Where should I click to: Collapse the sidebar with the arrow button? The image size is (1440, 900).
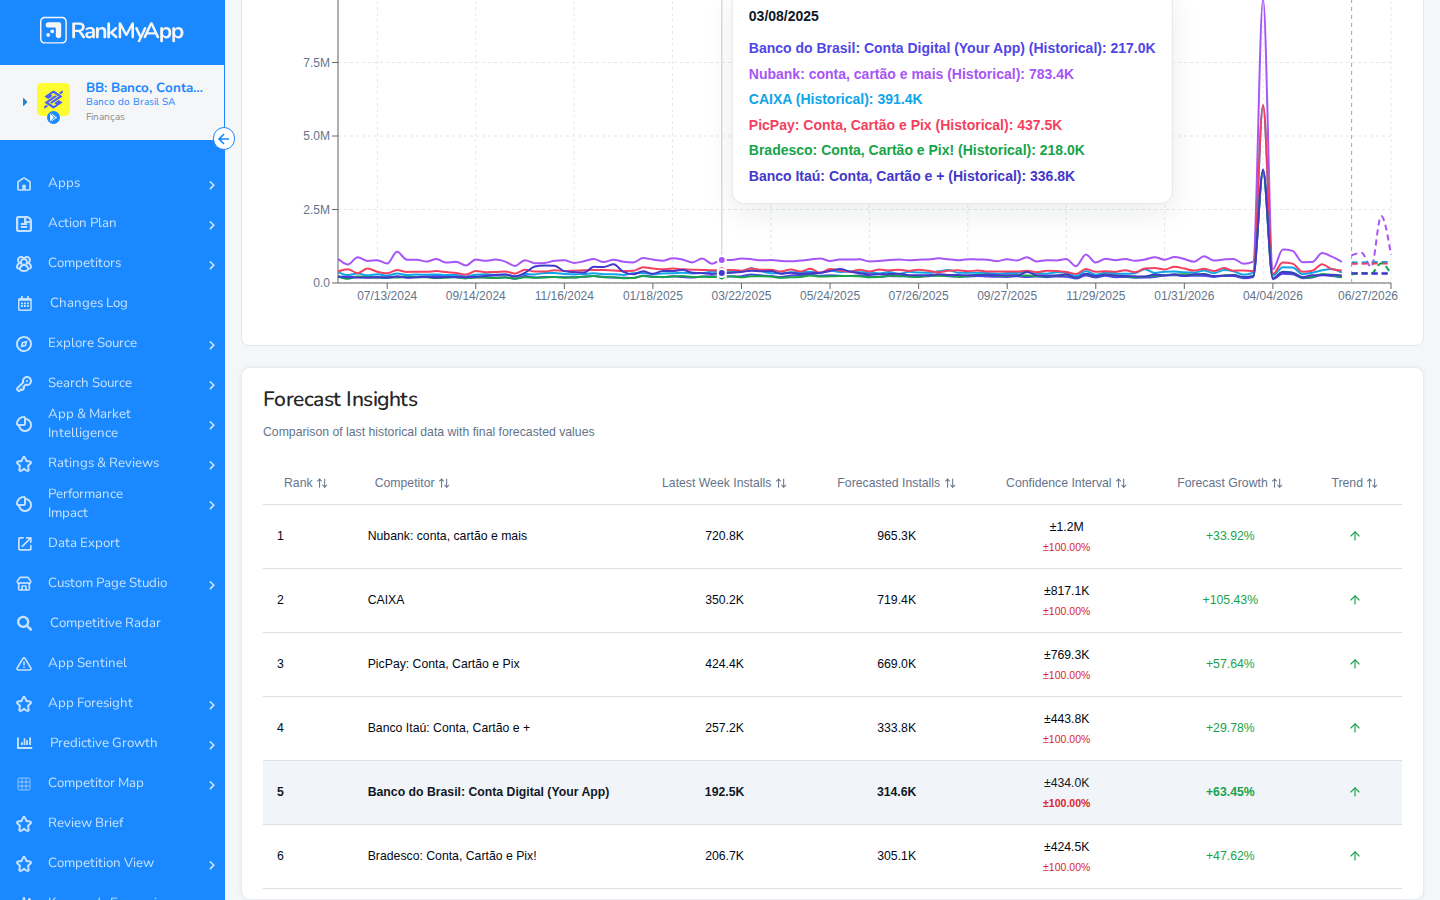(224, 139)
